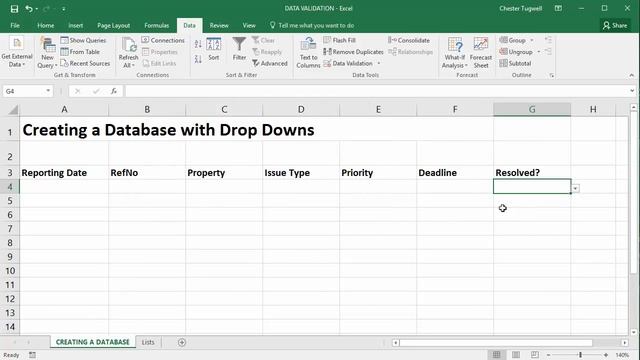
Task: Click Tell me what you want to do
Action: [312, 25]
